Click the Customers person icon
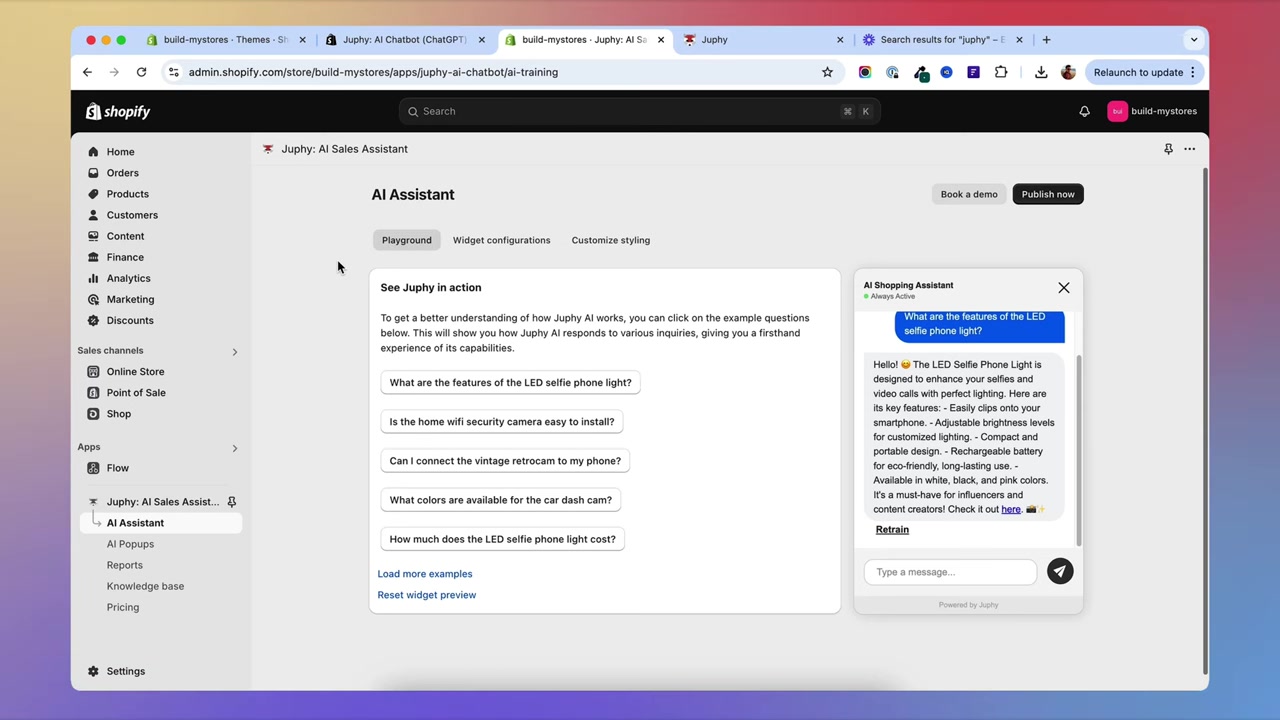 [x=93, y=215]
